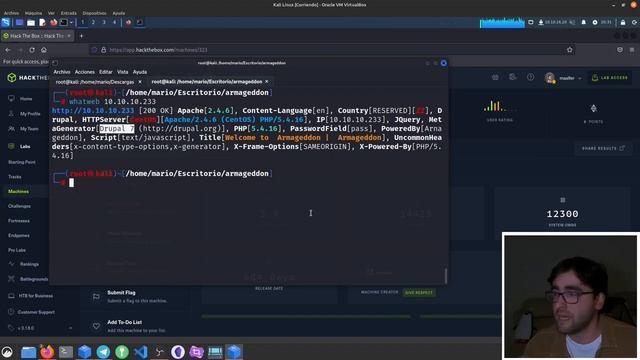Open the terminal icon in the dock
The height and width of the screenshot is (360, 640).
[x=66, y=351]
